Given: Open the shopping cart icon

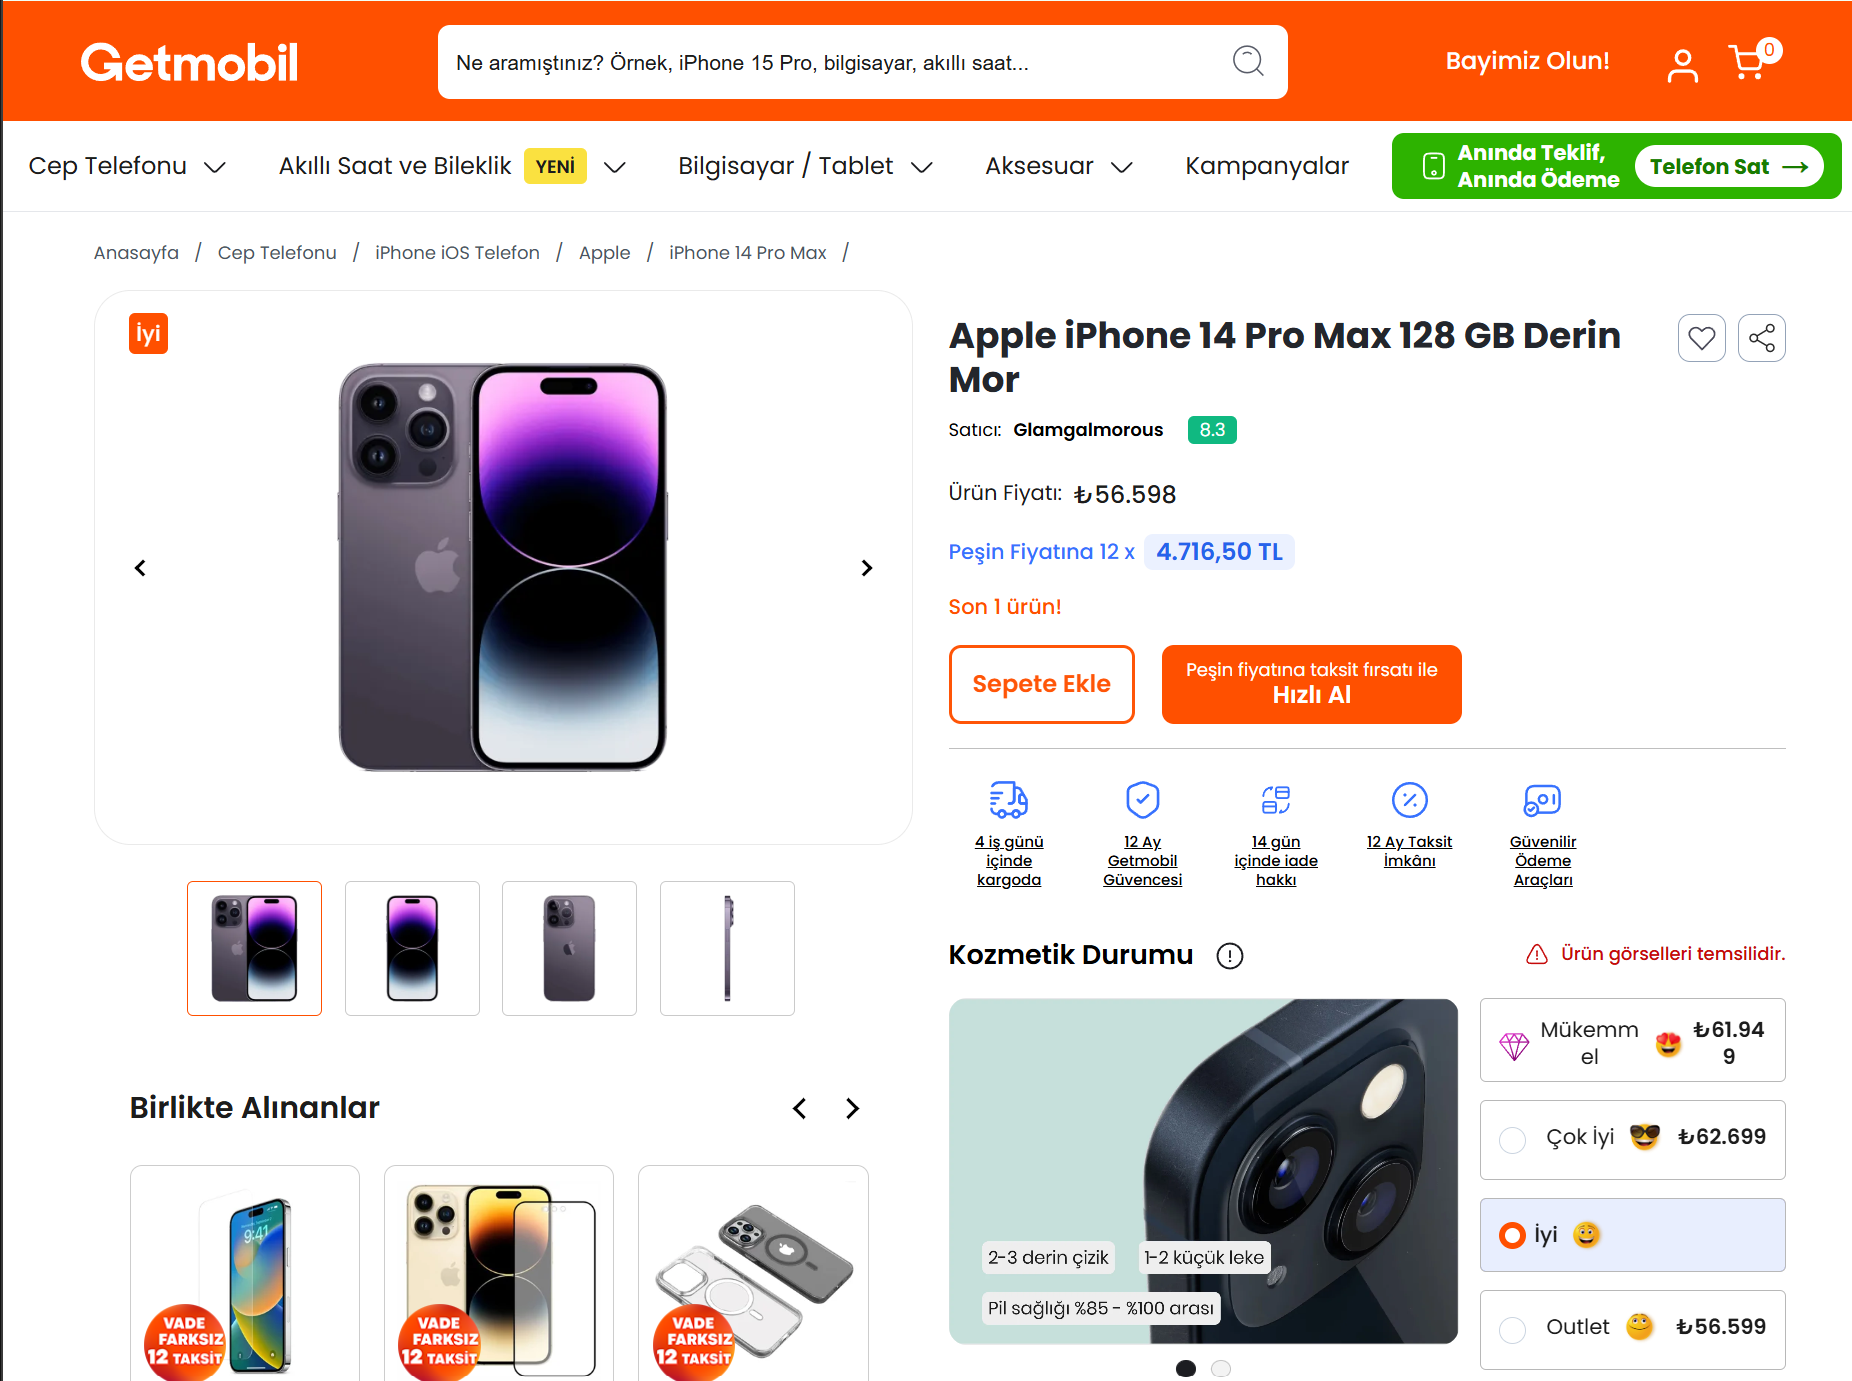Looking at the screenshot, I should [x=1748, y=63].
